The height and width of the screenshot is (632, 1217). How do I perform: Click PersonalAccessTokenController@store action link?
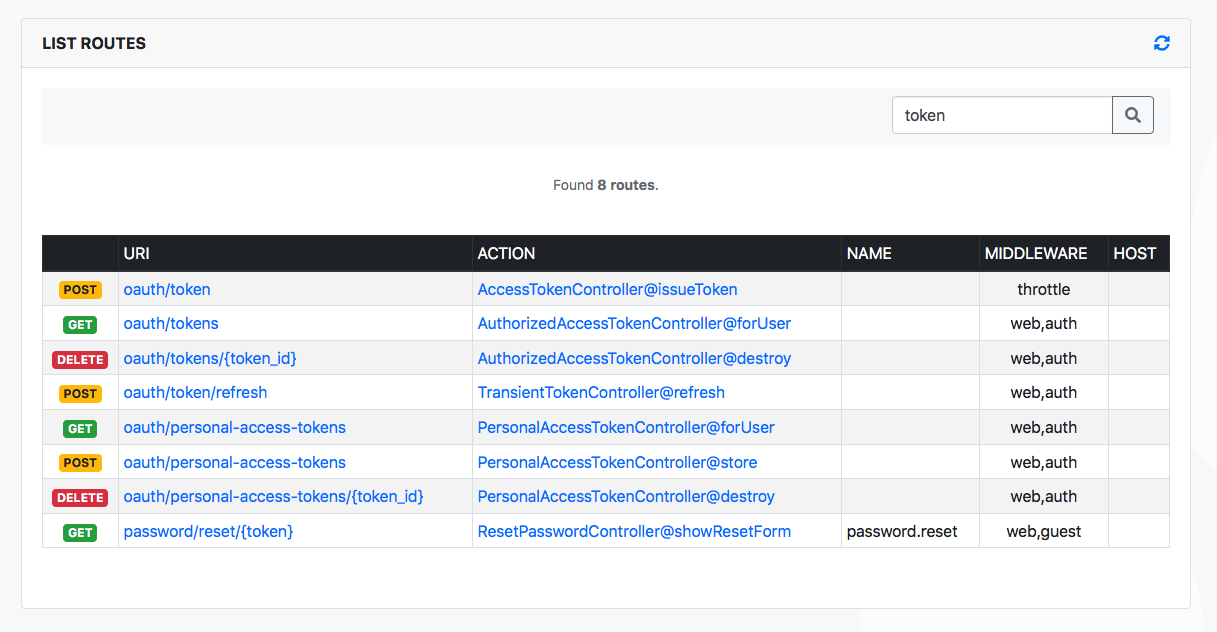[x=617, y=462]
